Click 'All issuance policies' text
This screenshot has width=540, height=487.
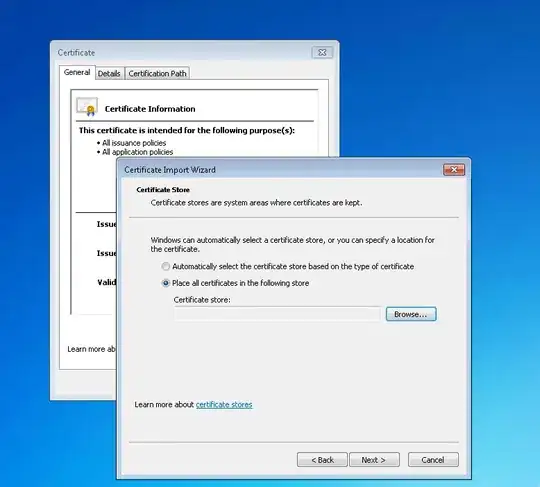134,143
